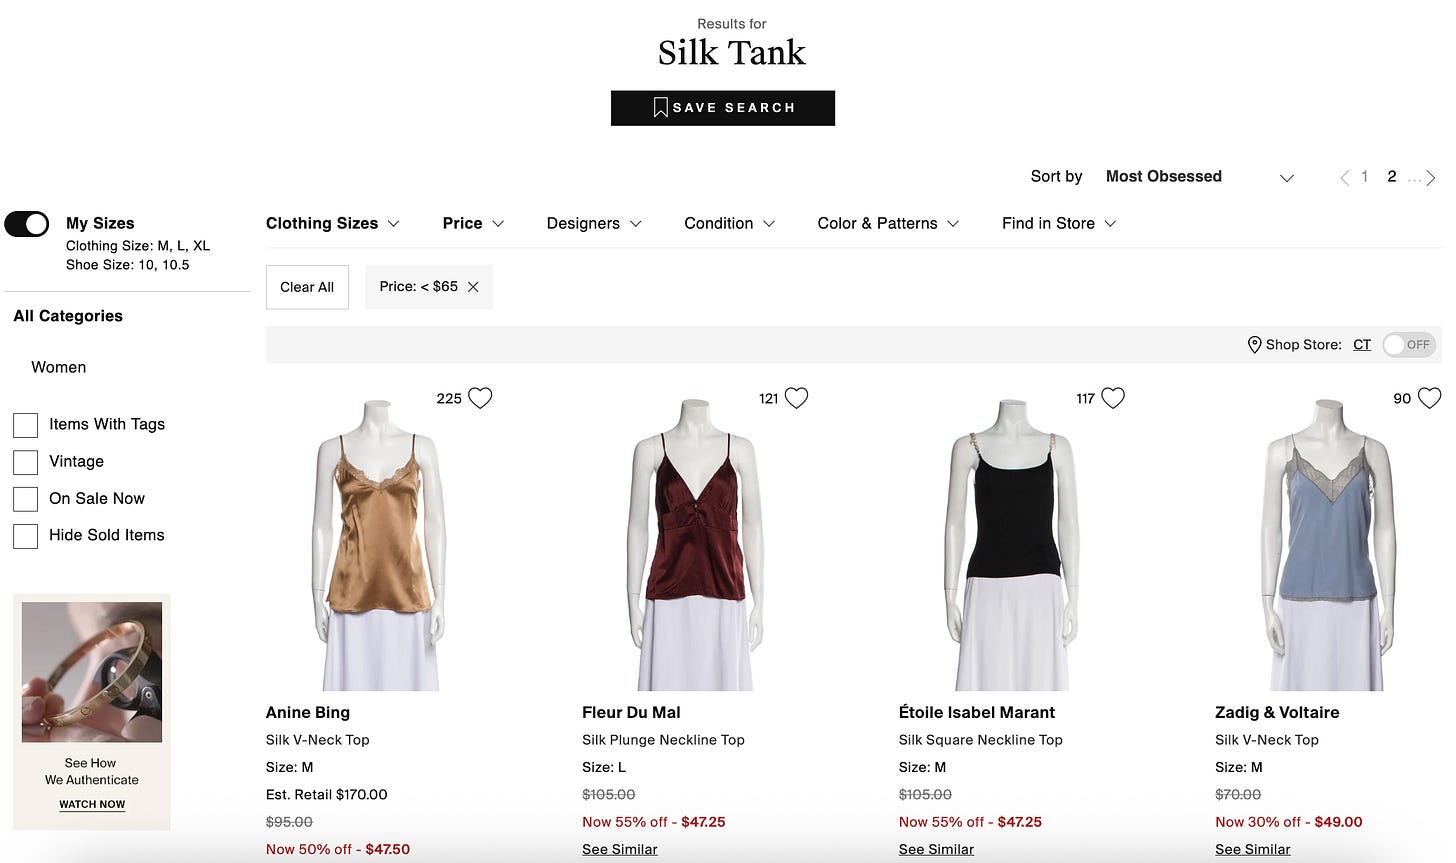Viewport: 1456px width, 863px height.
Task: Go to previous results page arrow
Action: click(x=1345, y=178)
